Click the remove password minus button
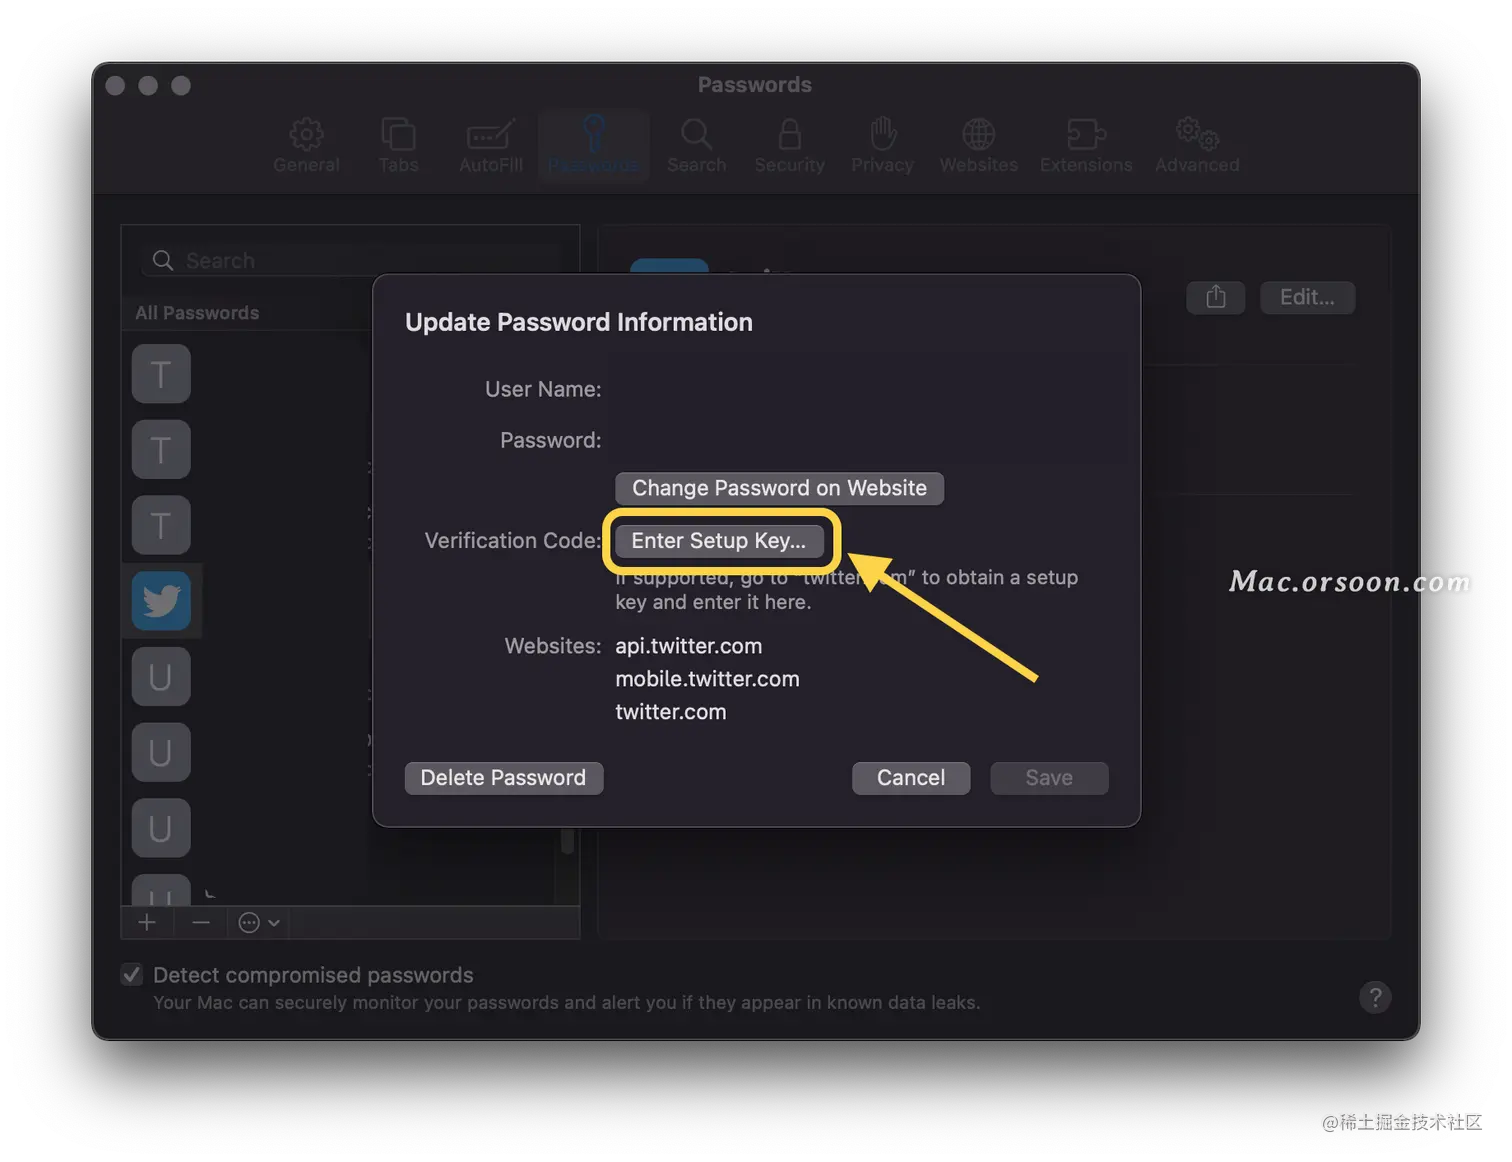The image size is (1512, 1162). [x=201, y=923]
